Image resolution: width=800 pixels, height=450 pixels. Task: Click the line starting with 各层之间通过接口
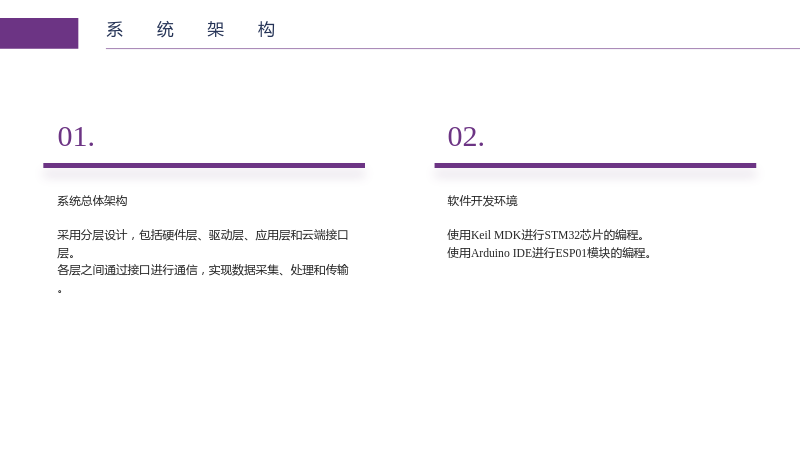[203, 270]
